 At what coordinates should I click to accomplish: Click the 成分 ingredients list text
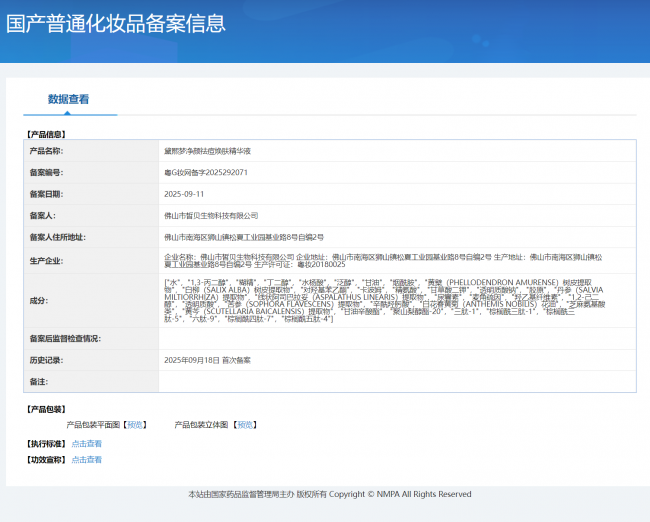[x=385, y=301]
